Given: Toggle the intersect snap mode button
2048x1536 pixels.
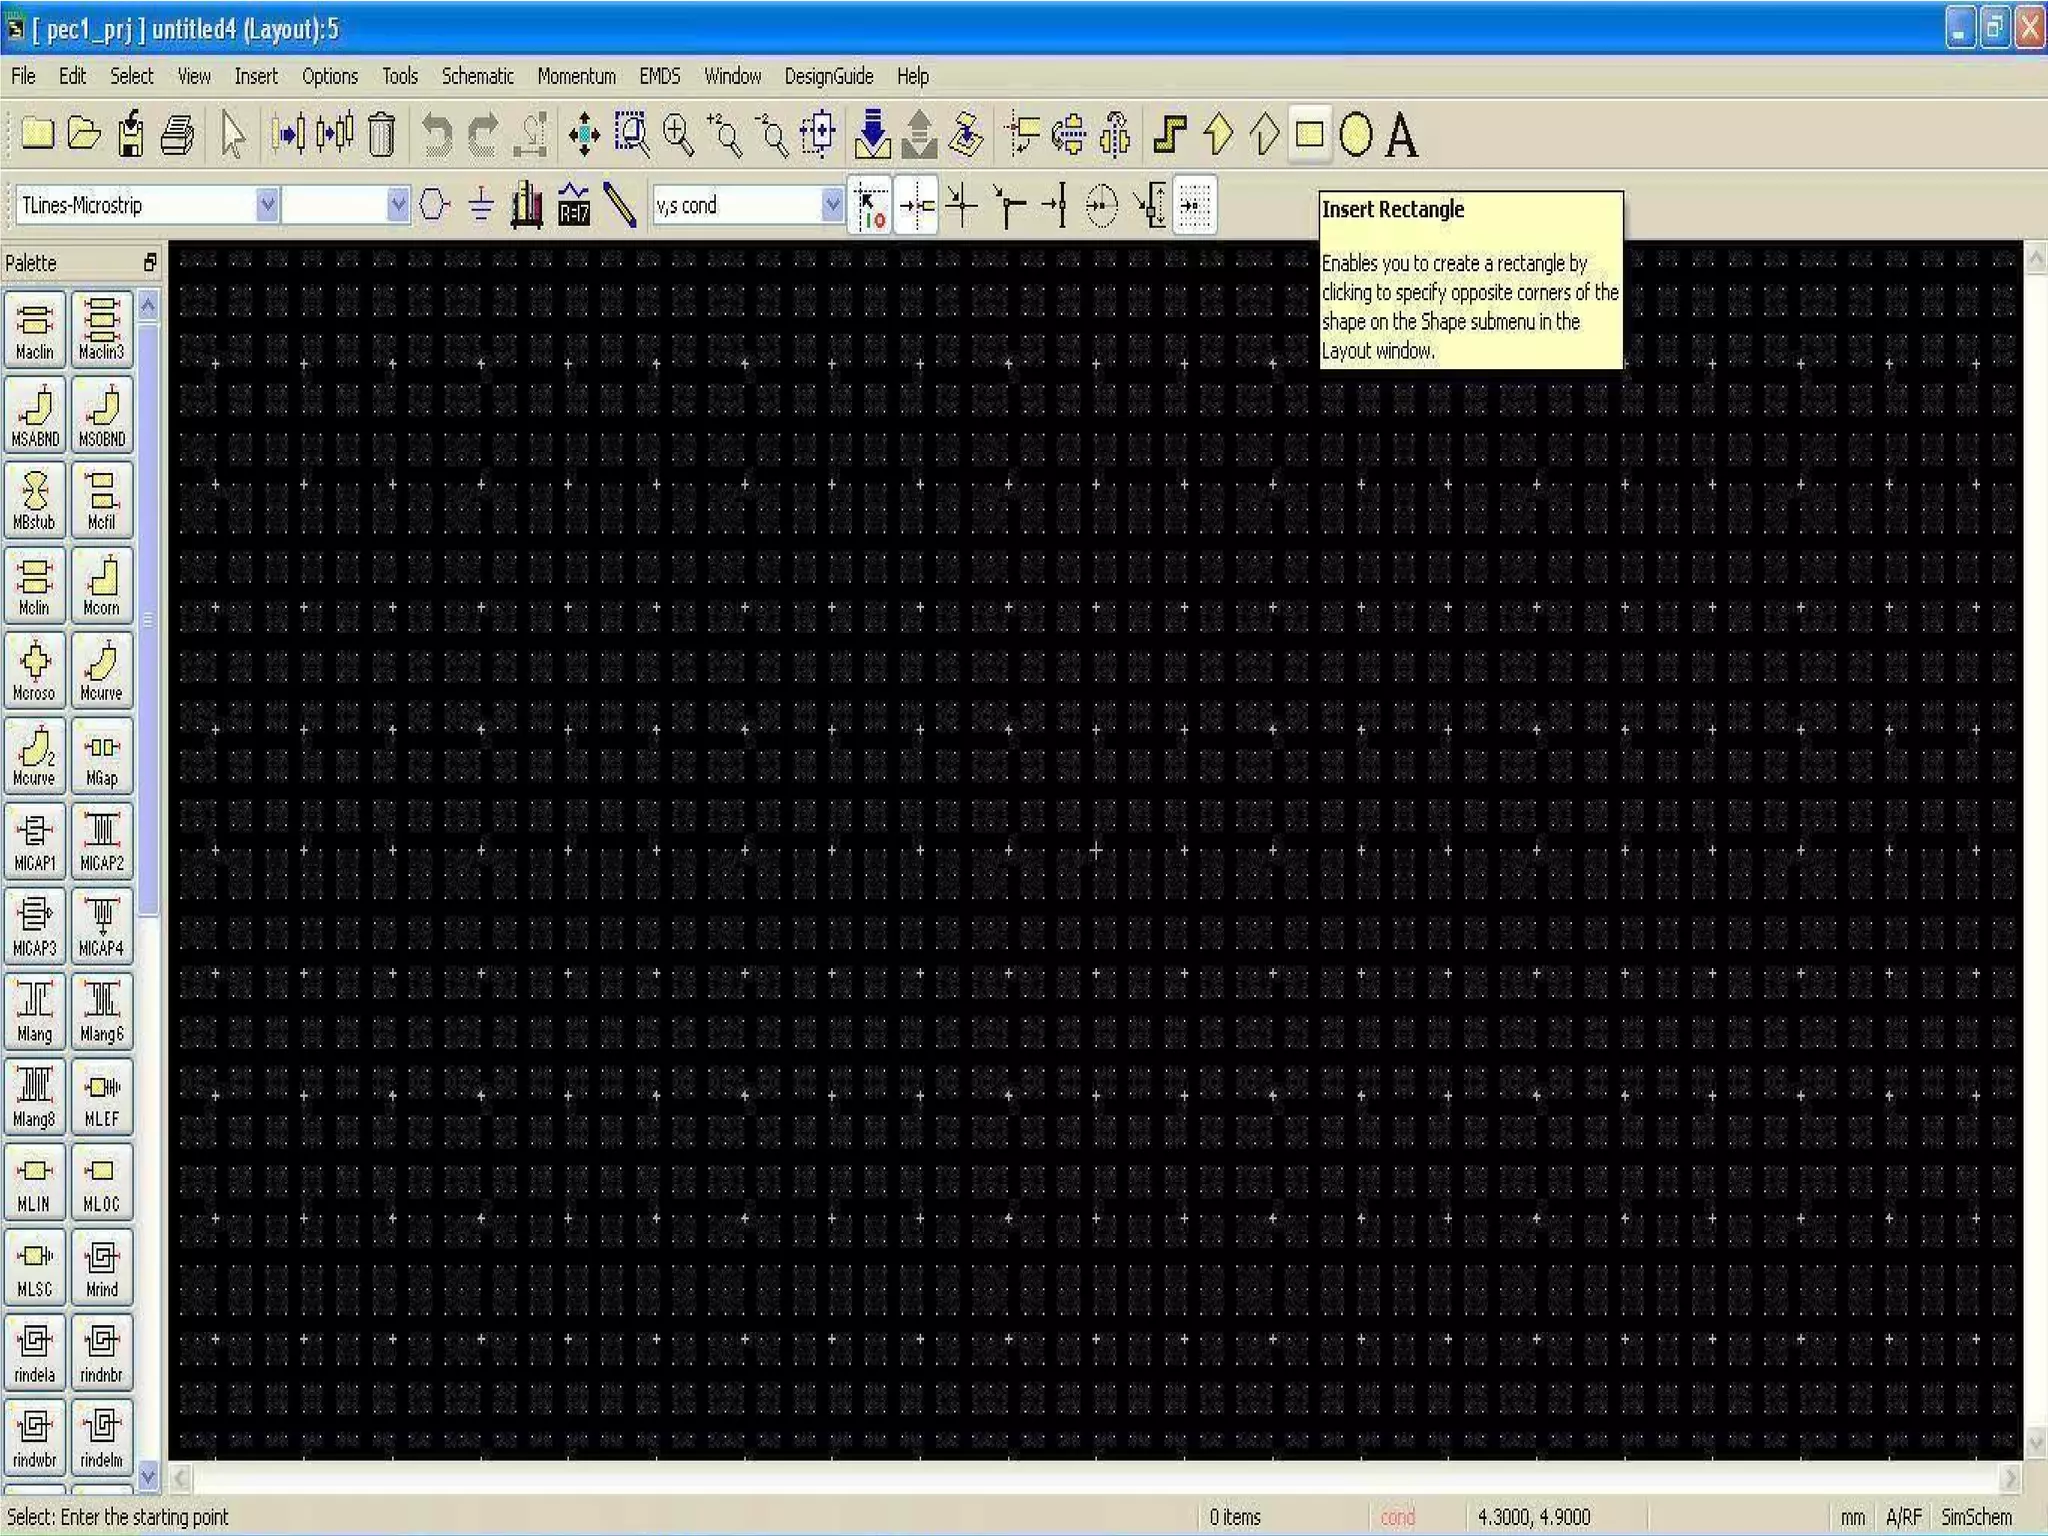Looking at the screenshot, I should 961,205.
